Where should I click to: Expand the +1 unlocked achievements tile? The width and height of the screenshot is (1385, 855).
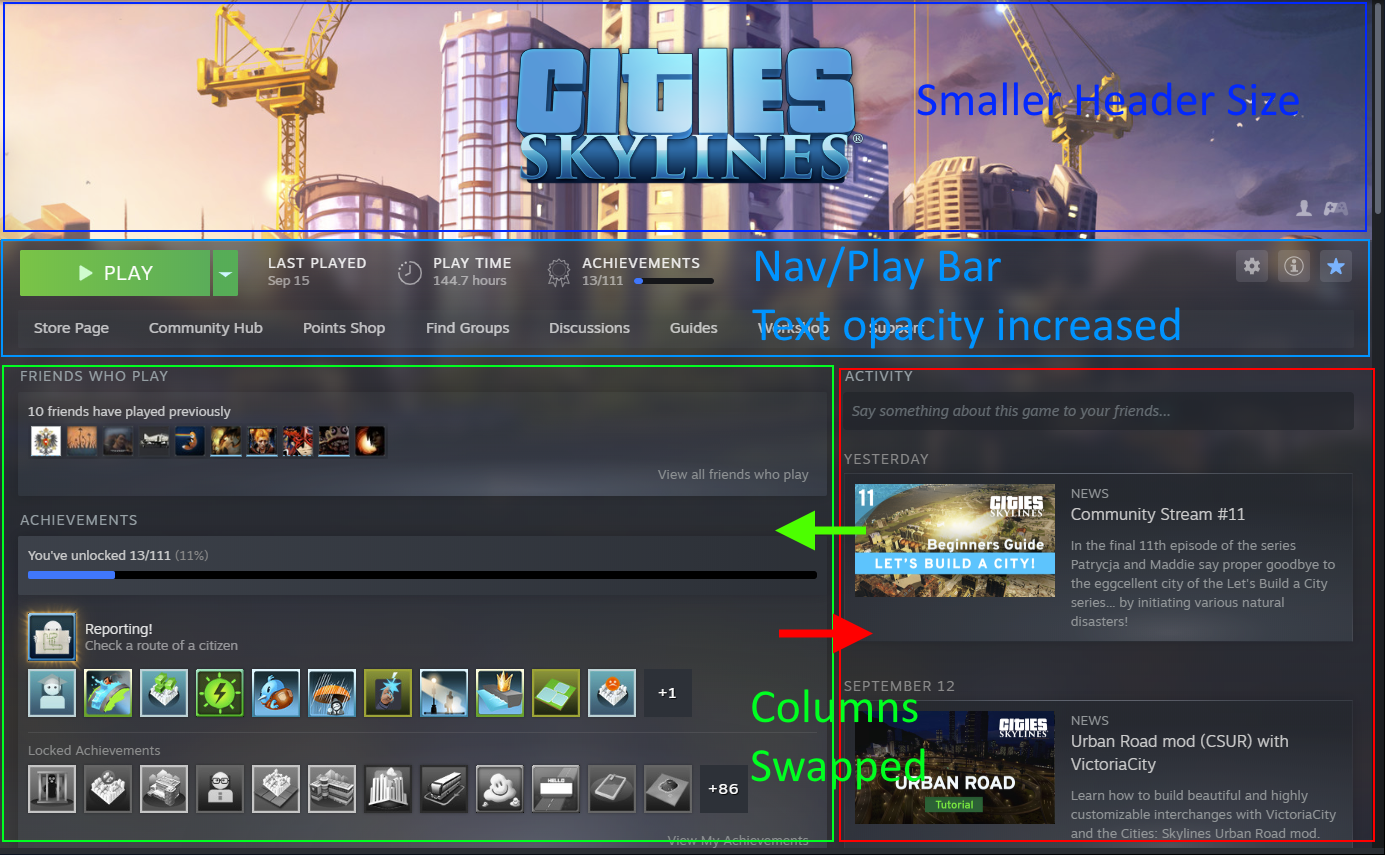(668, 693)
